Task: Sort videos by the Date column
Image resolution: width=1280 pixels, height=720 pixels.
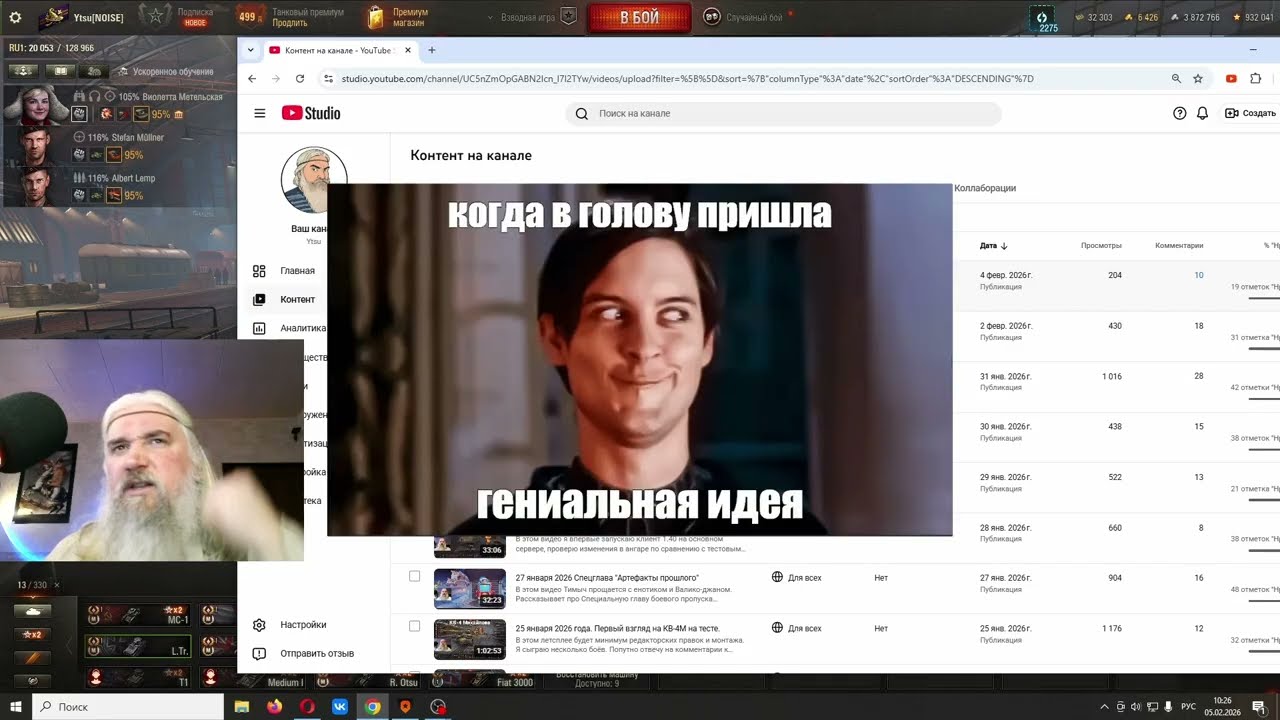Action: tap(993, 245)
